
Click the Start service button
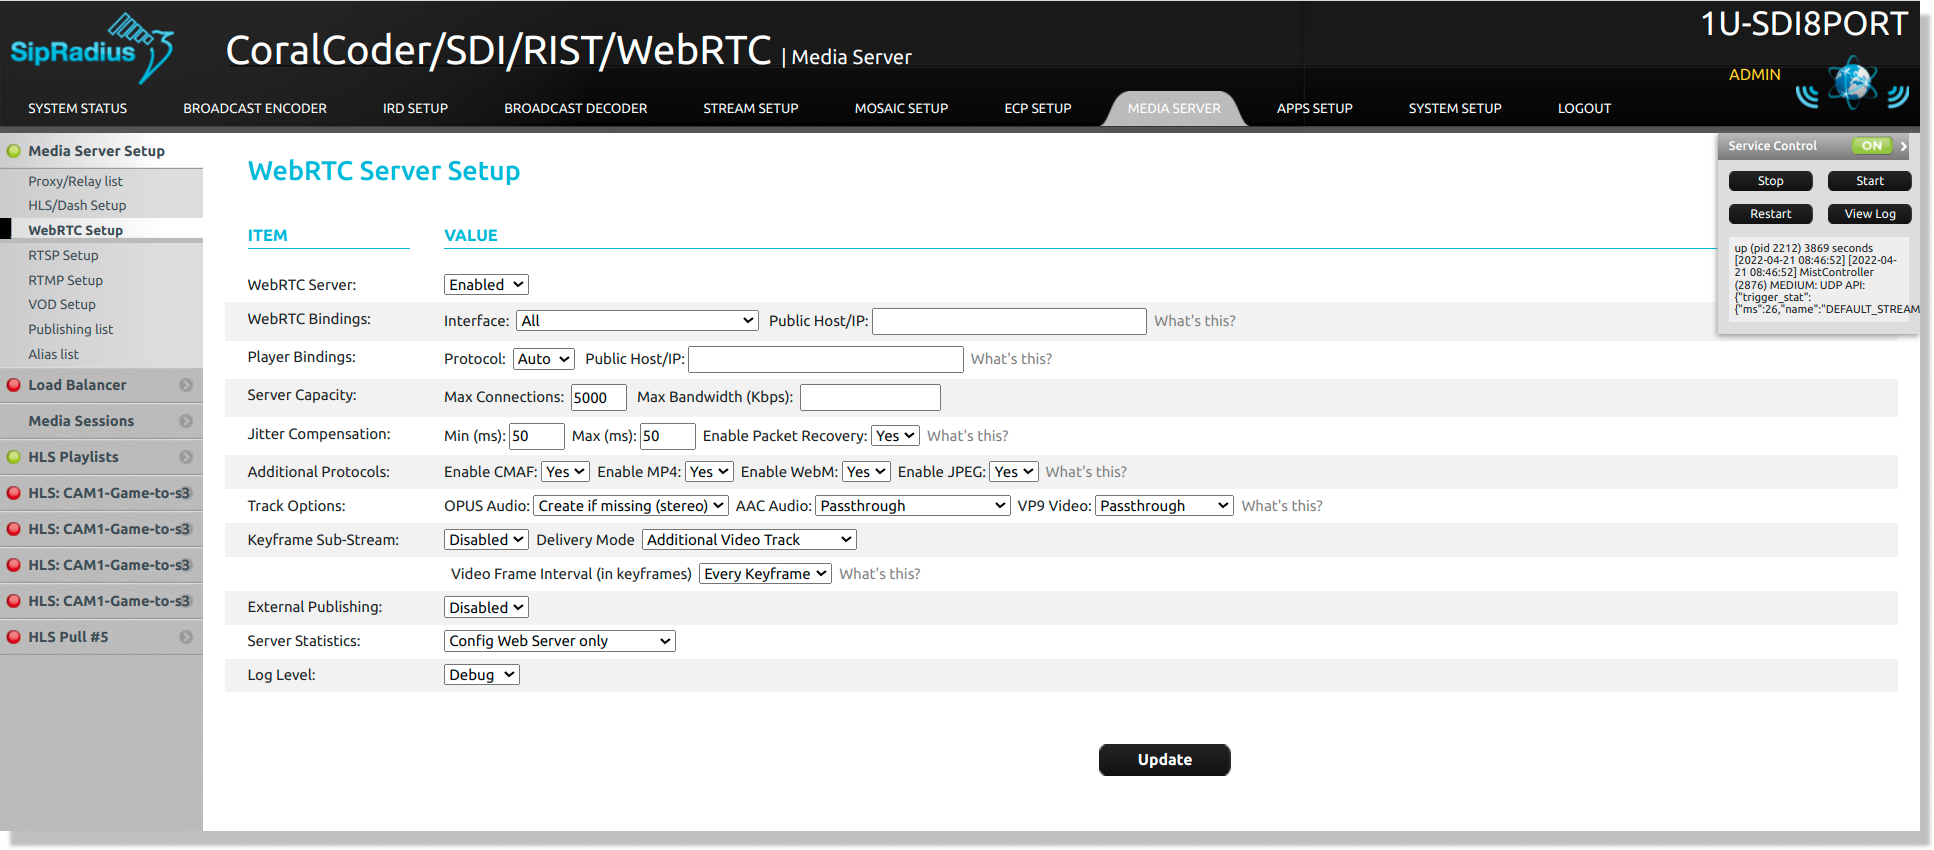coord(1869,181)
